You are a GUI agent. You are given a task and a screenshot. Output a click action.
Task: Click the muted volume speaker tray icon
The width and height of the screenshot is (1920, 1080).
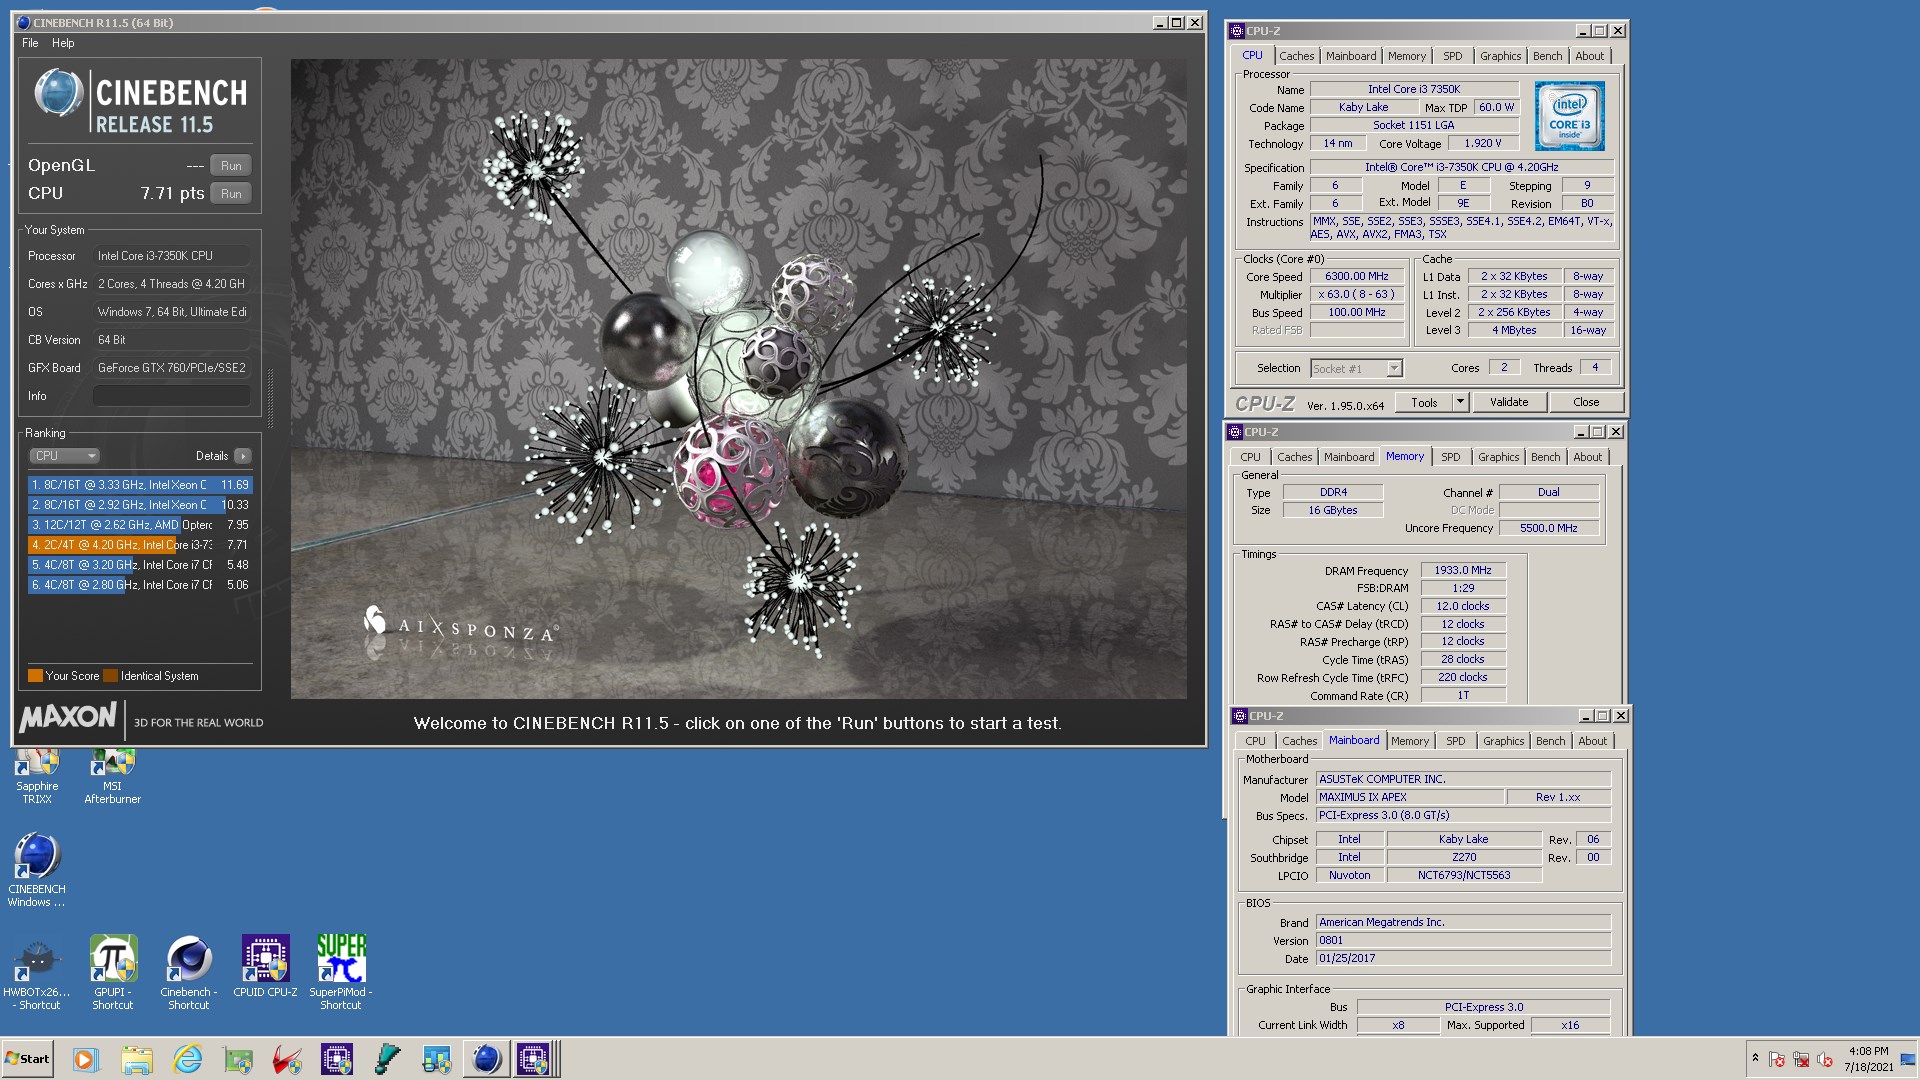1825,1059
